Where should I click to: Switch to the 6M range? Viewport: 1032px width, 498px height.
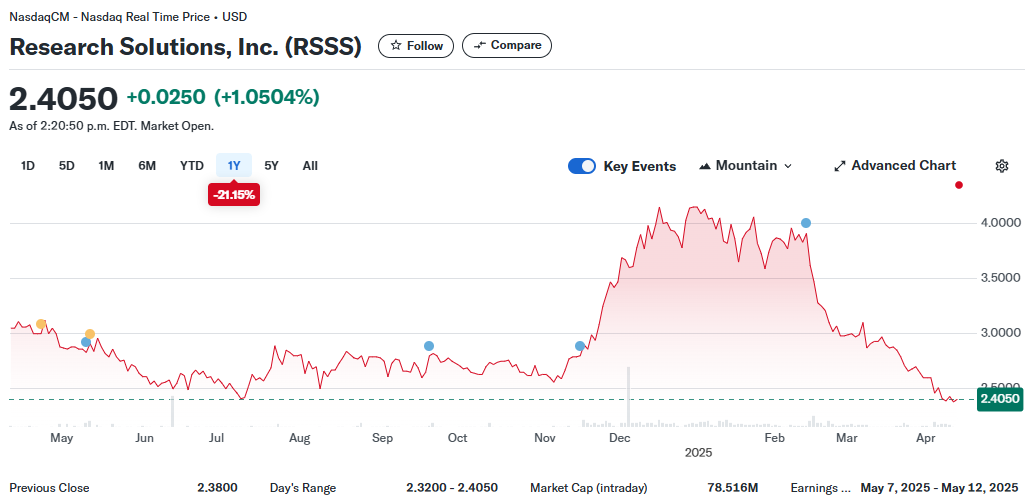[147, 166]
